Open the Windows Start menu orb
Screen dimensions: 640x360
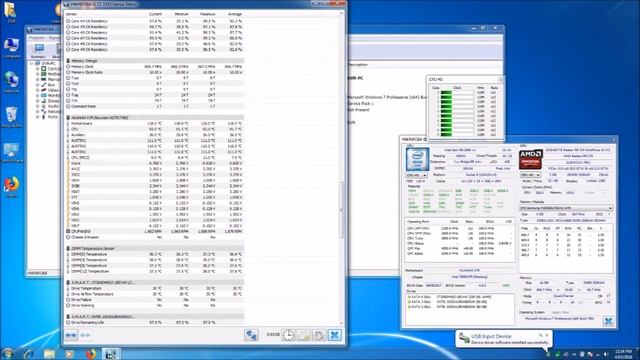point(7,353)
